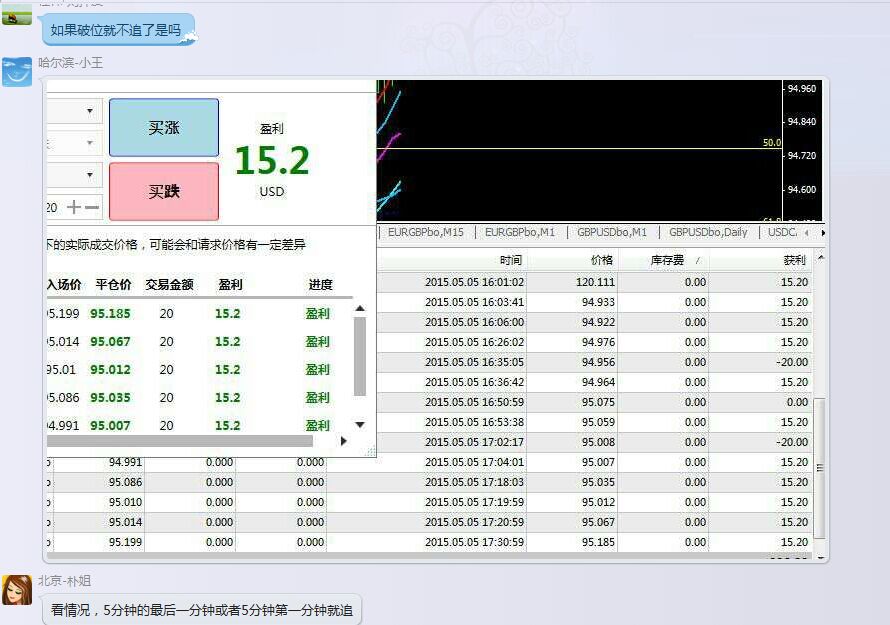Screen dimensions: 890x625
Task: Click right arrow of horizontal scrollbar
Action: pos(343,441)
